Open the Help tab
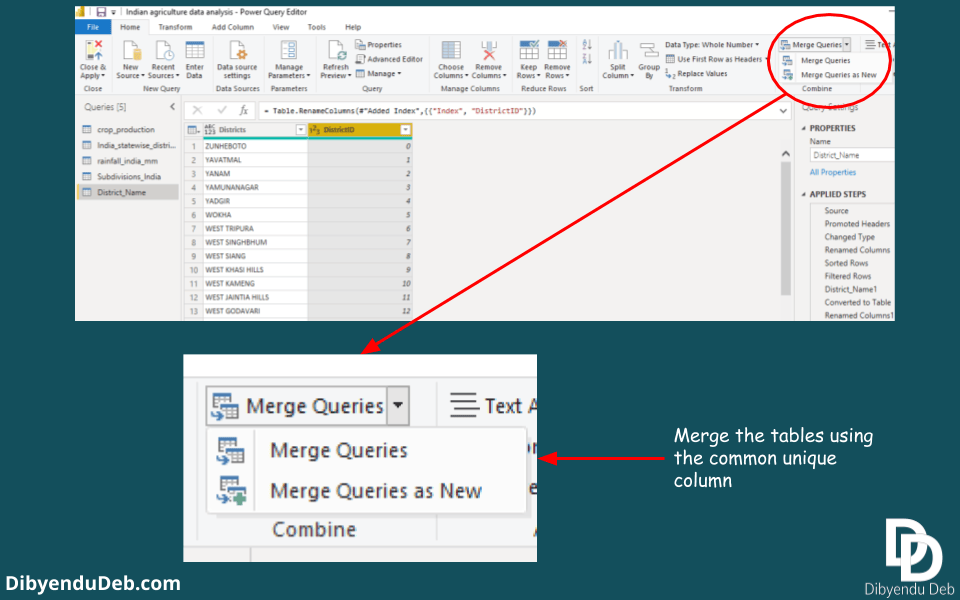This screenshot has height=600, width=960. pos(353,27)
